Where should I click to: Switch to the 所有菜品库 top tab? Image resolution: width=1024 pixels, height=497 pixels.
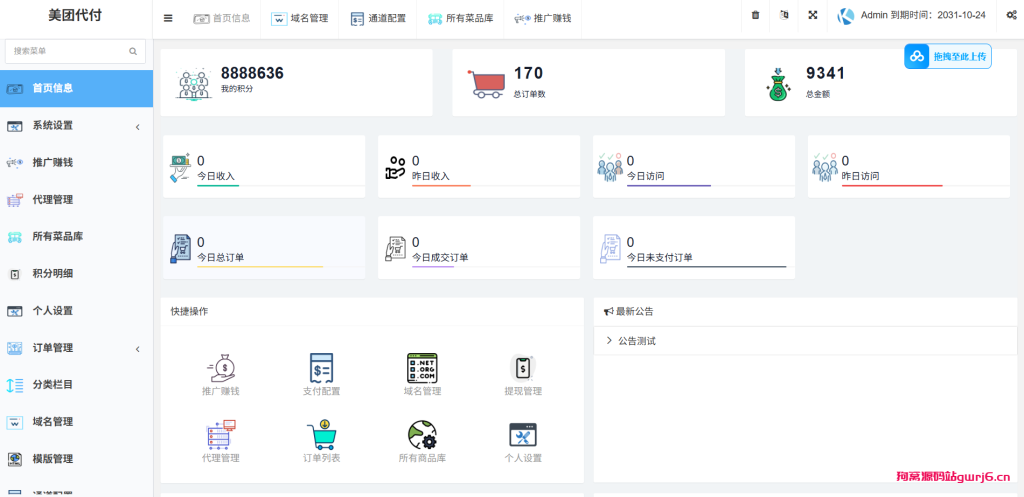coord(460,18)
